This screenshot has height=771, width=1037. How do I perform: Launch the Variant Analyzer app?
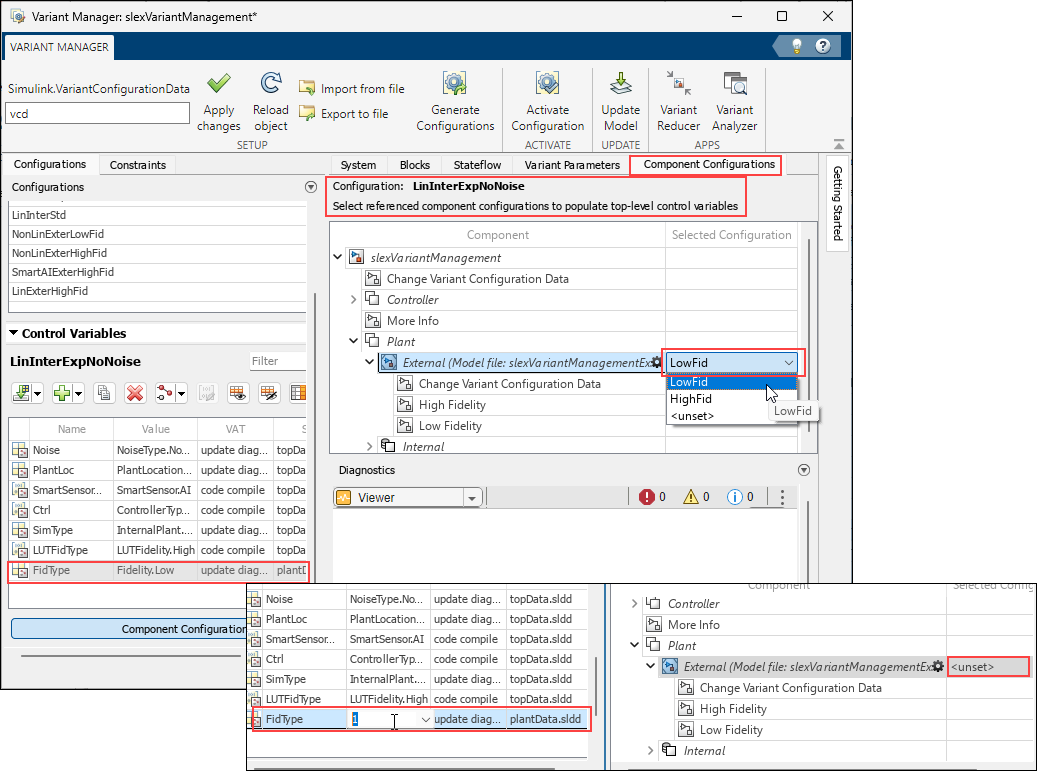[735, 85]
